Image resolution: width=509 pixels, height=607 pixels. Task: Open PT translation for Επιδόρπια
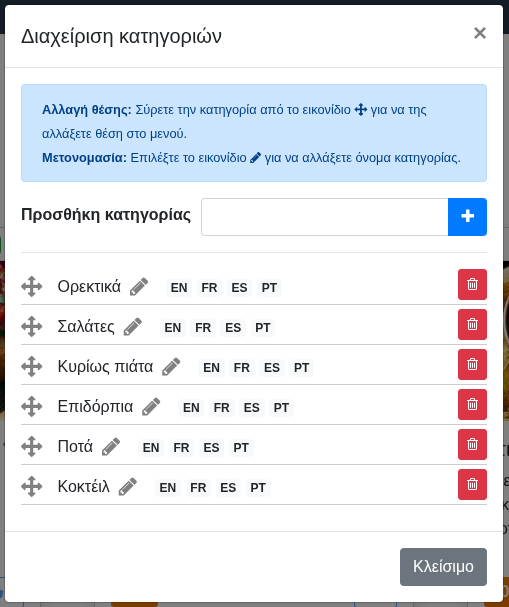[x=281, y=408]
